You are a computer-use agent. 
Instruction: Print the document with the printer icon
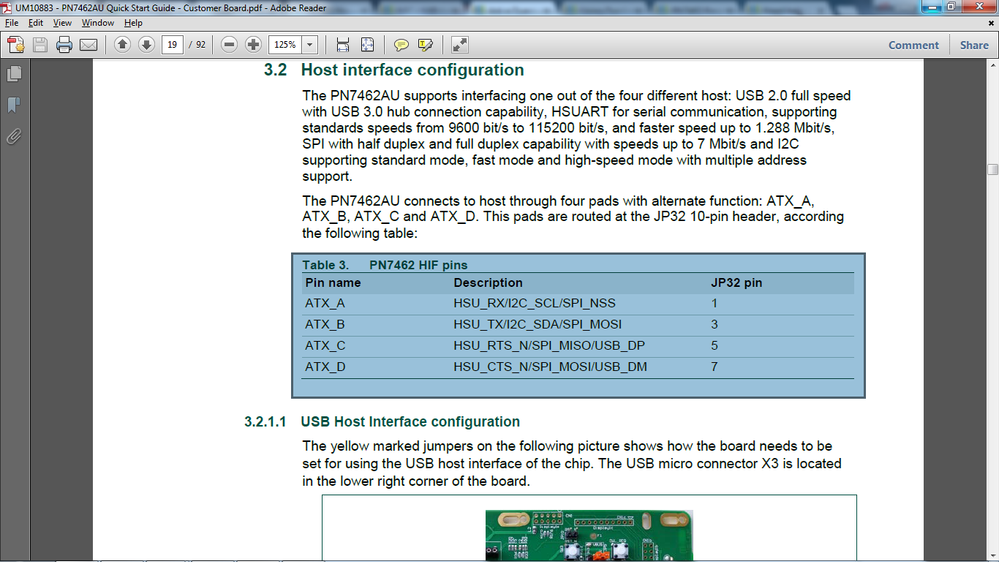coord(64,45)
